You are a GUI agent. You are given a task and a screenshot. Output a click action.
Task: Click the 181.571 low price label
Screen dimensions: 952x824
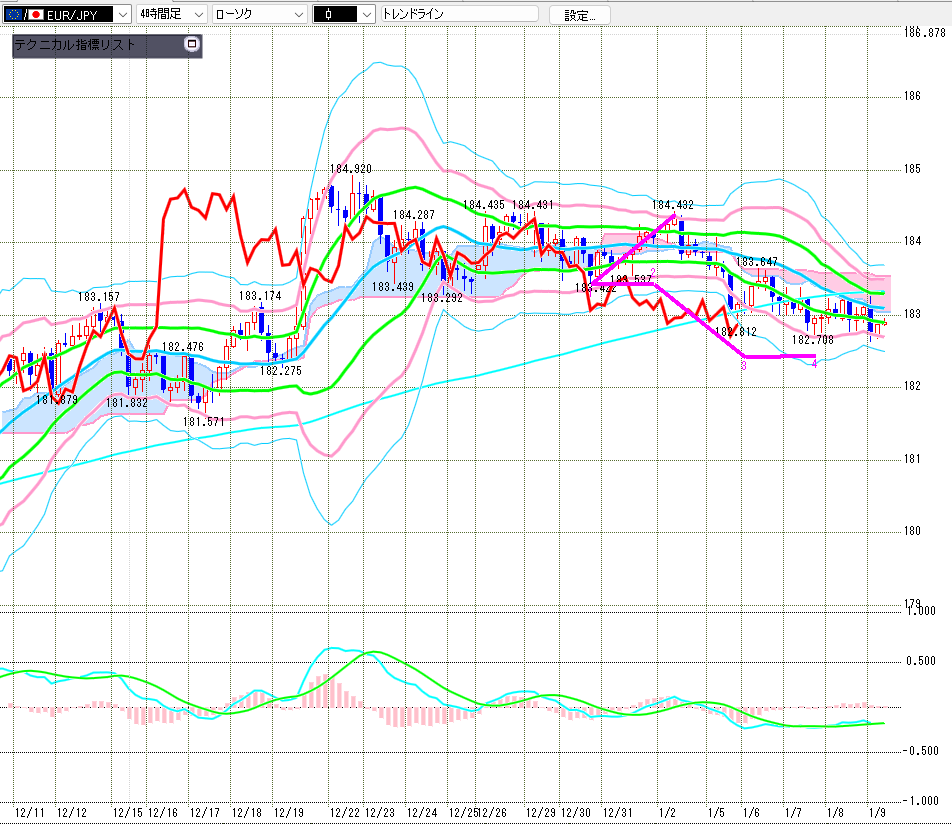203,422
